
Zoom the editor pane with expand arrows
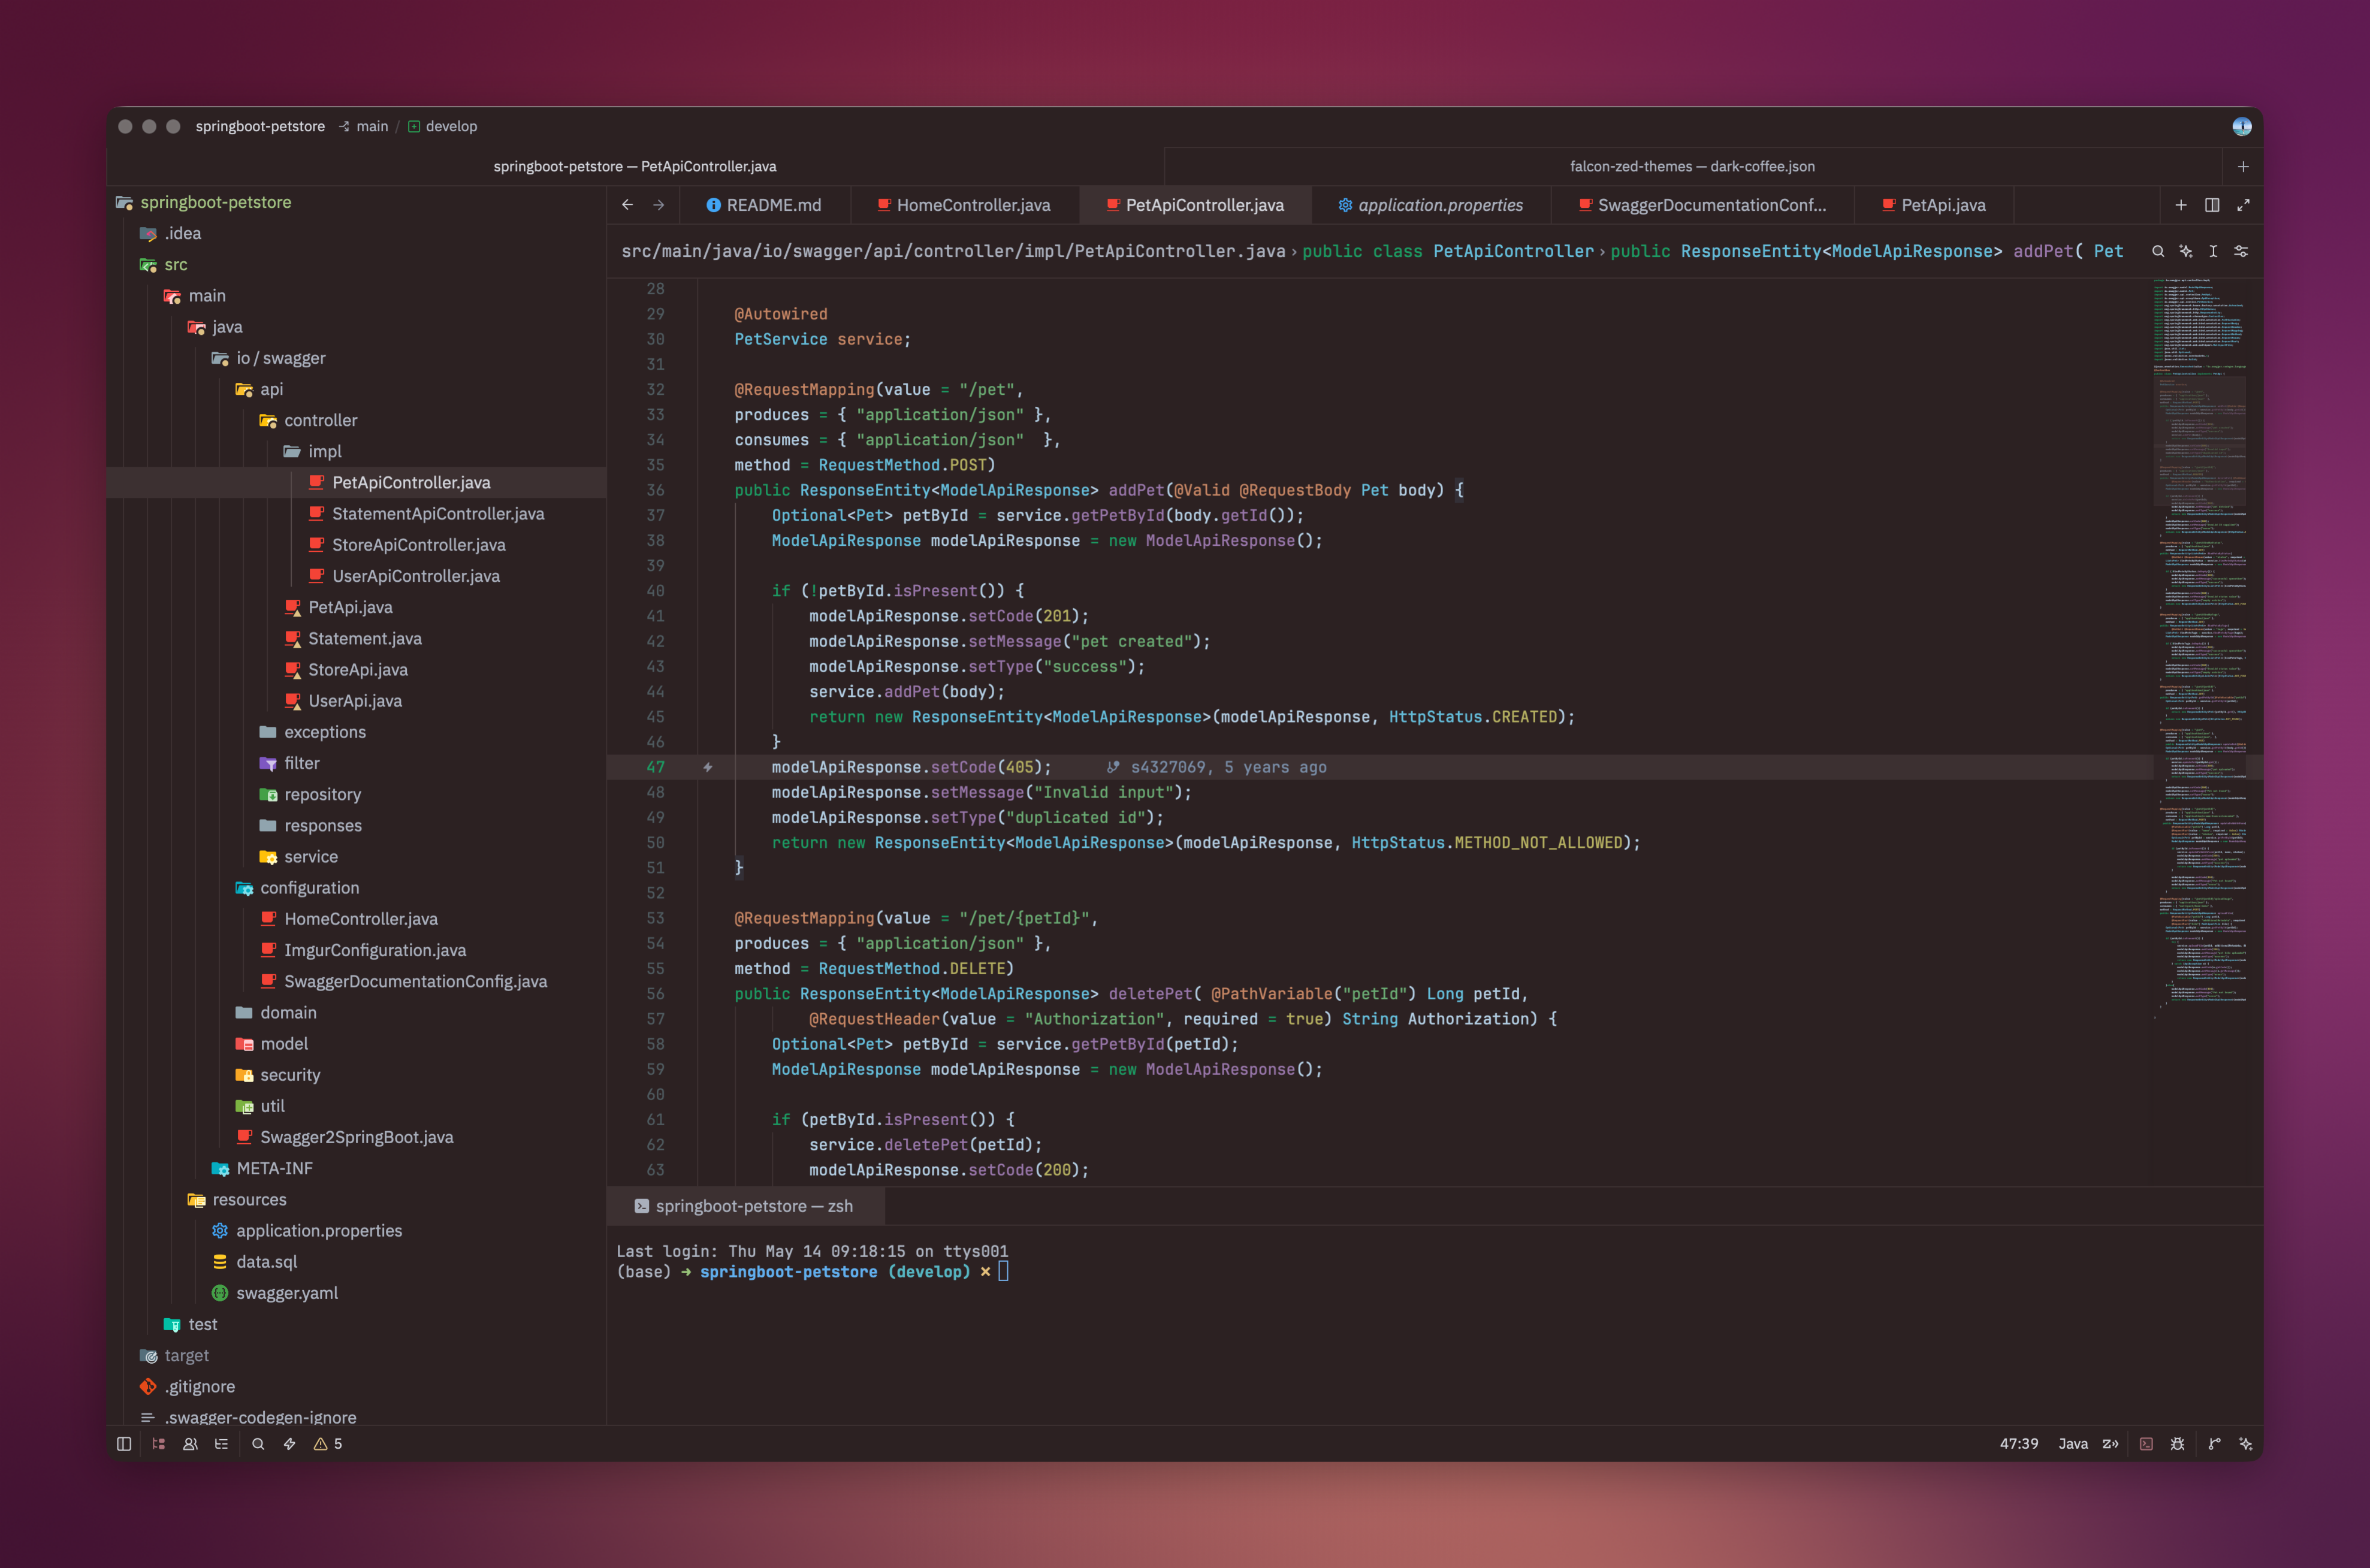pyautogui.click(x=2243, y=205)
